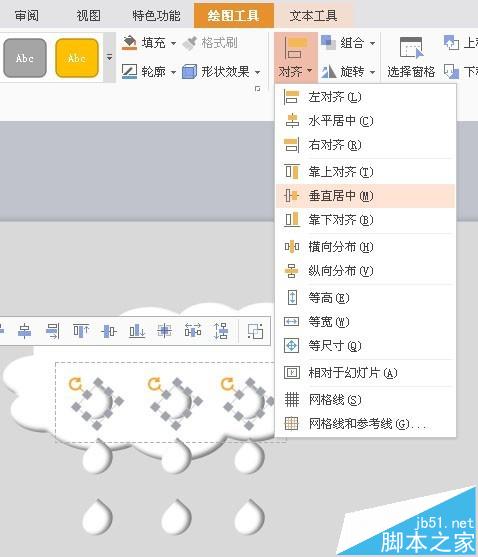Toggle 网格线 (S) gridlines
The height and width of the screenshot is (557, 478).
365,400
